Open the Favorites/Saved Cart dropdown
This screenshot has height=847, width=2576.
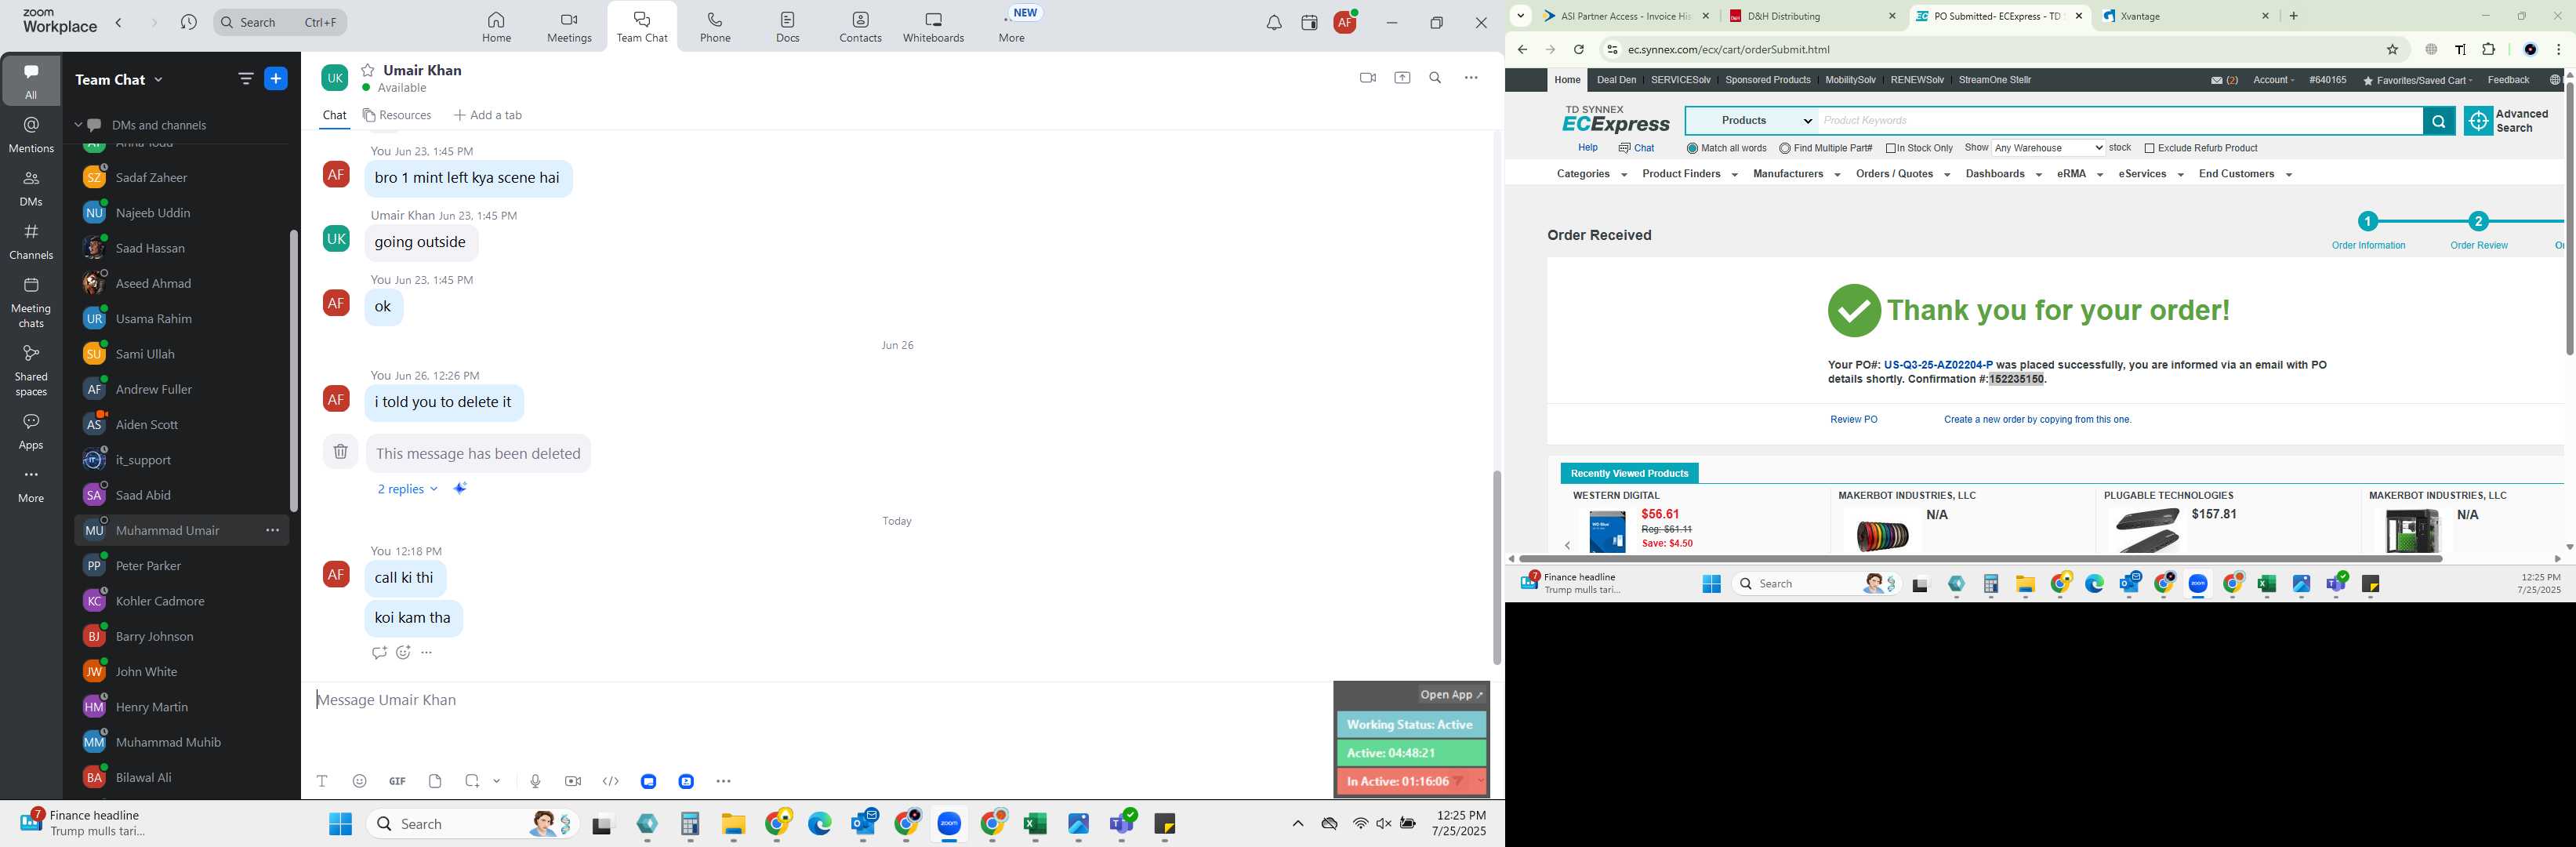(x=2417, y=80)
